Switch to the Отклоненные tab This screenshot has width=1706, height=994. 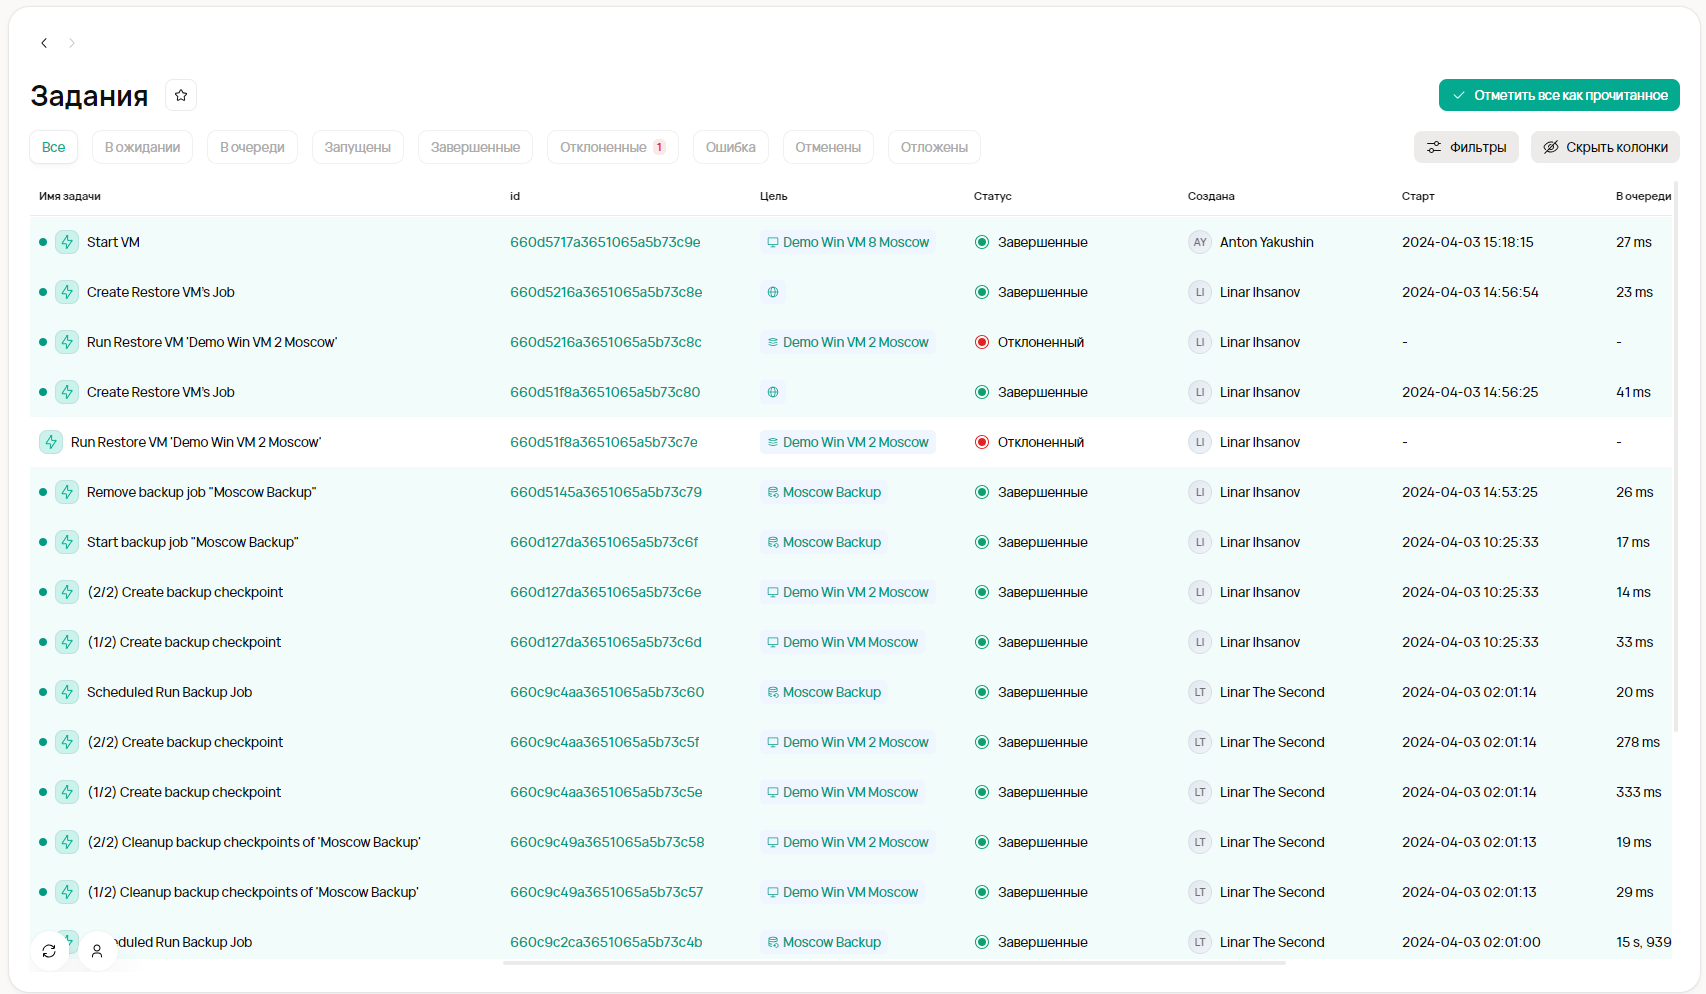pos(612,147)
